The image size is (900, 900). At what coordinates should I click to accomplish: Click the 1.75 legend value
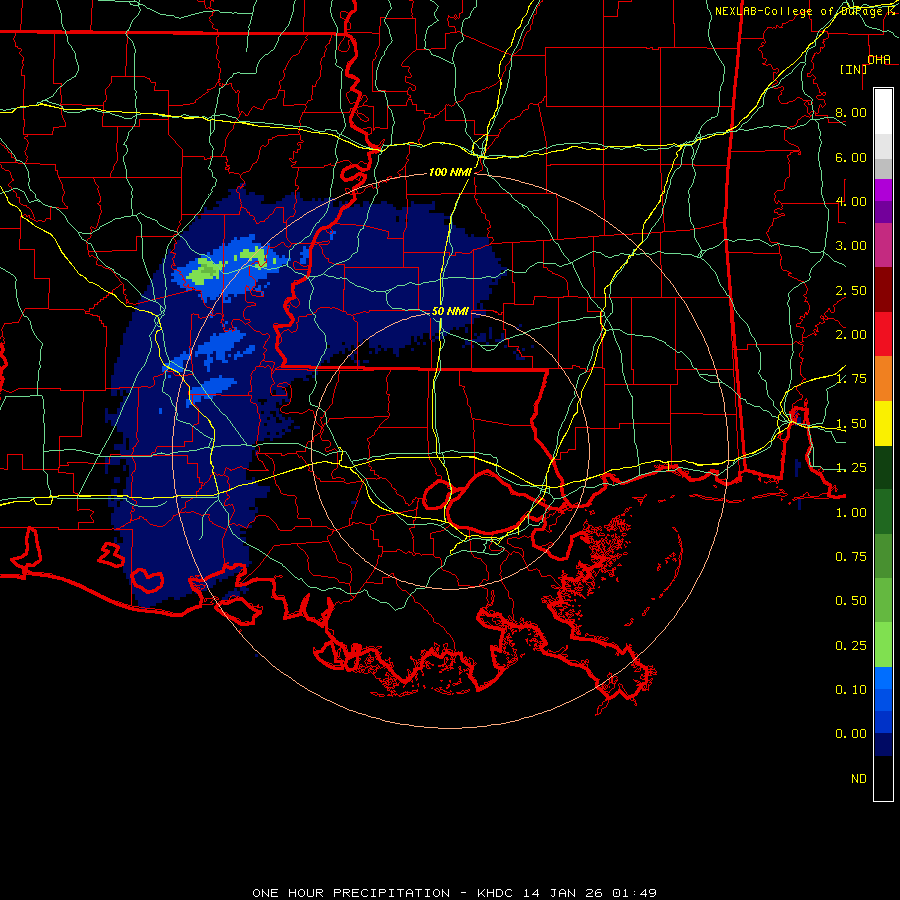[x=851, y=379]
